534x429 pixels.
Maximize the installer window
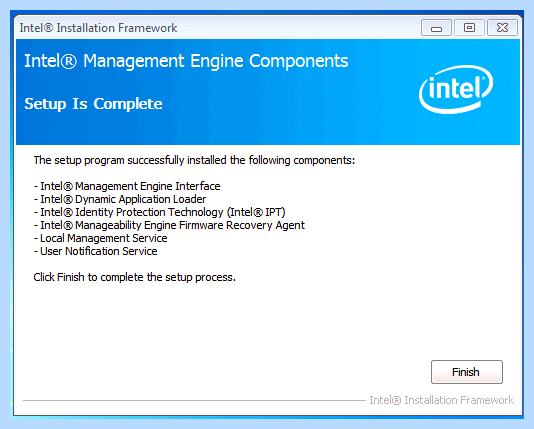[x=469, y=28]
